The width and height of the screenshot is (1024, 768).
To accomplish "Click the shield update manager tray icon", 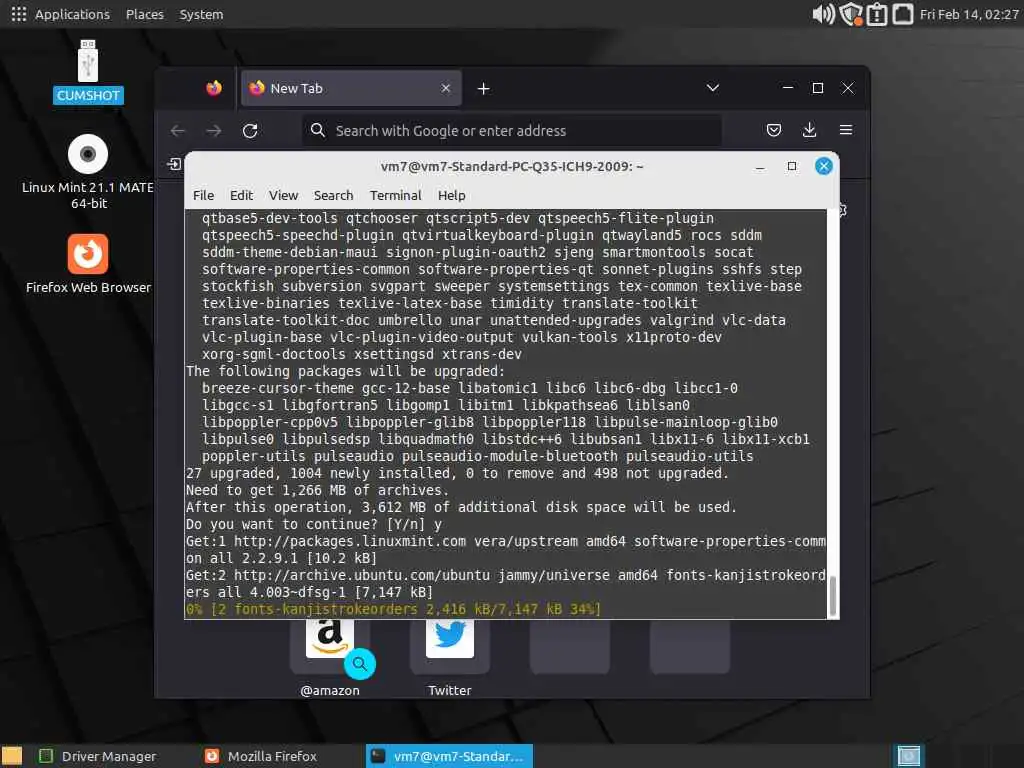I will coord(850,14).
